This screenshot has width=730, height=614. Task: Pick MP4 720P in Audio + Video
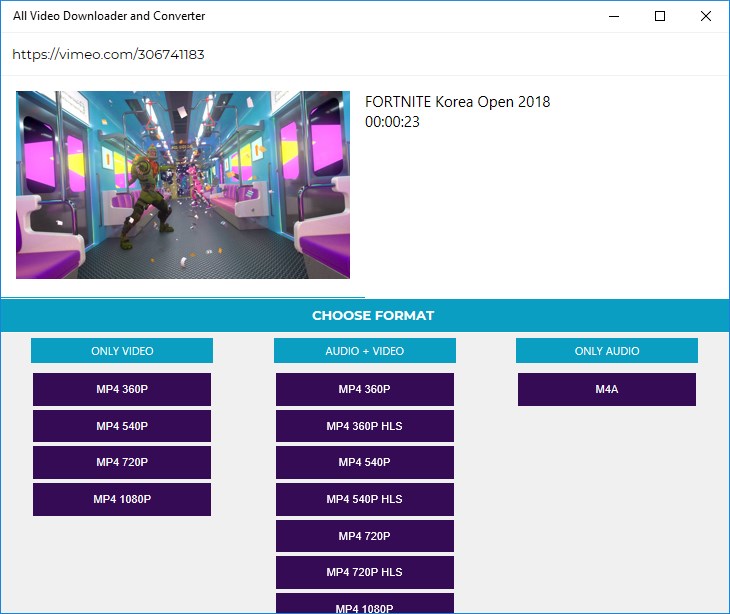point(365,536)
